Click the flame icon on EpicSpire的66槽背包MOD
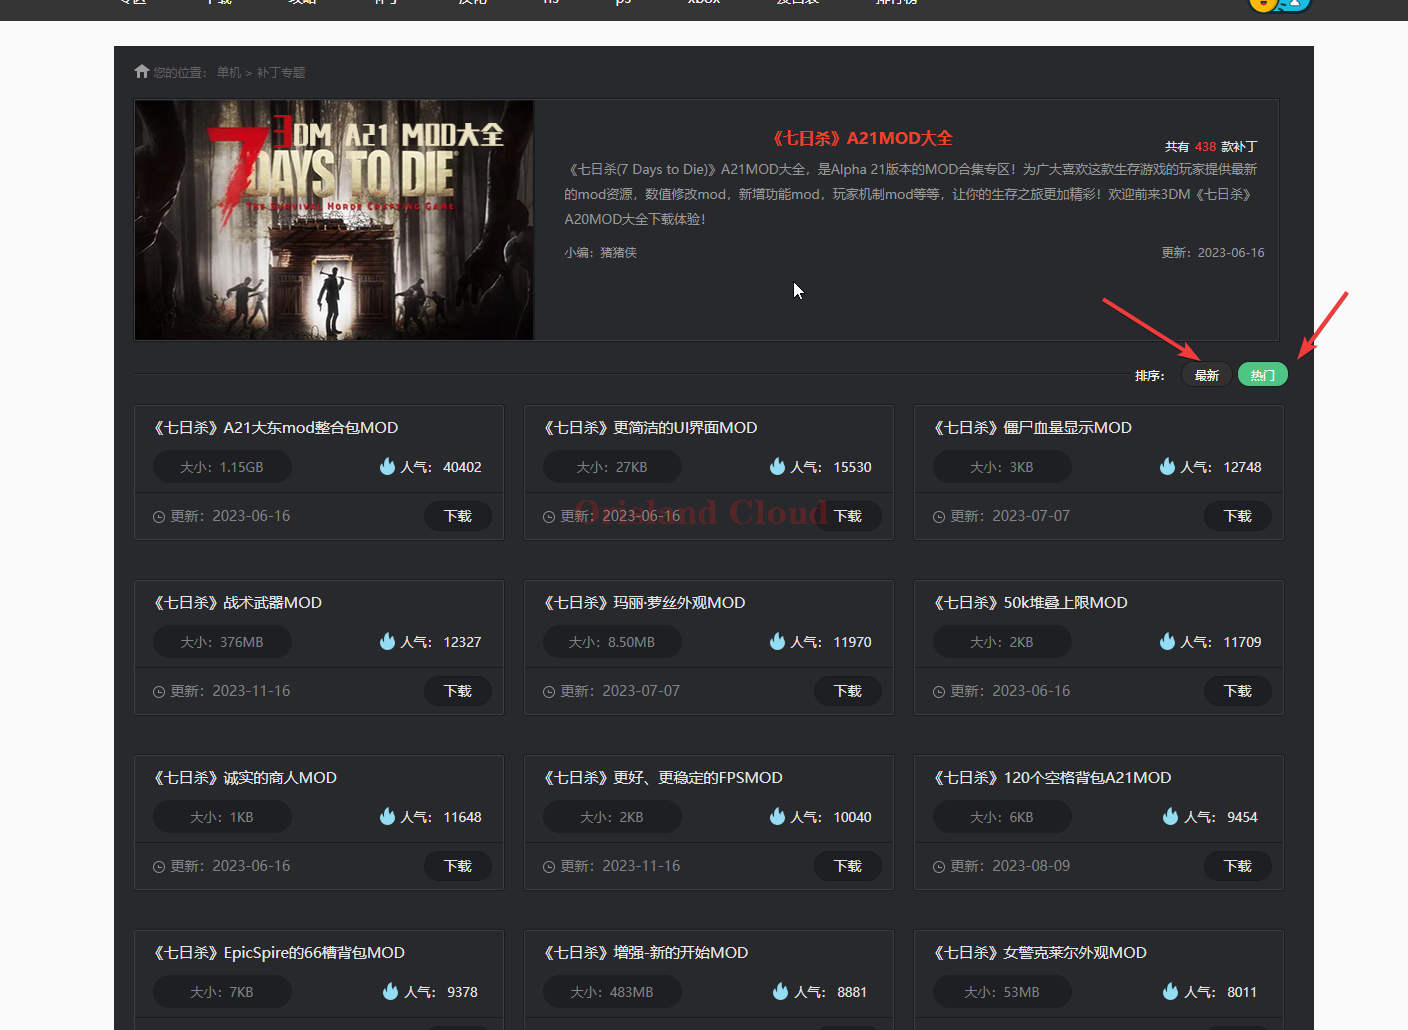This screenshot has height=1030, width=1408. coord(390,992)
